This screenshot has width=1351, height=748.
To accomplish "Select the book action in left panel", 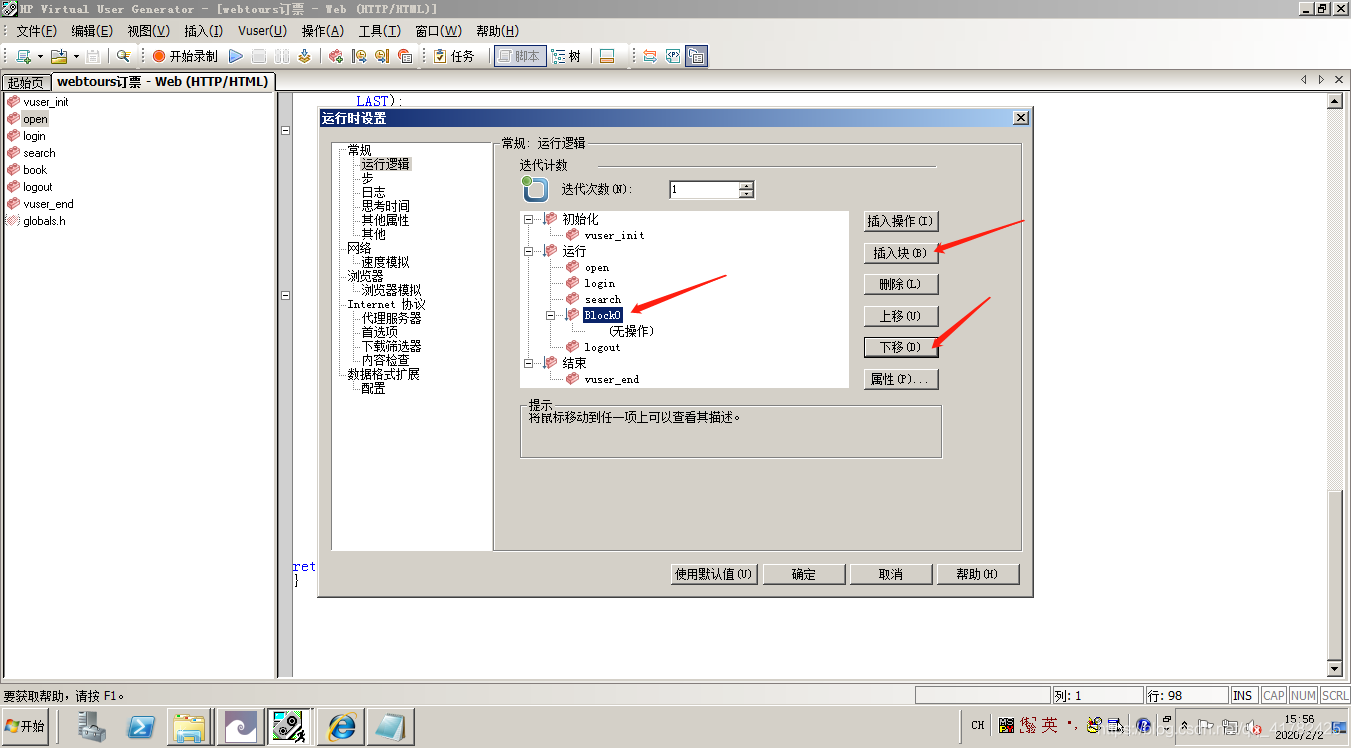I will point(35,170).
